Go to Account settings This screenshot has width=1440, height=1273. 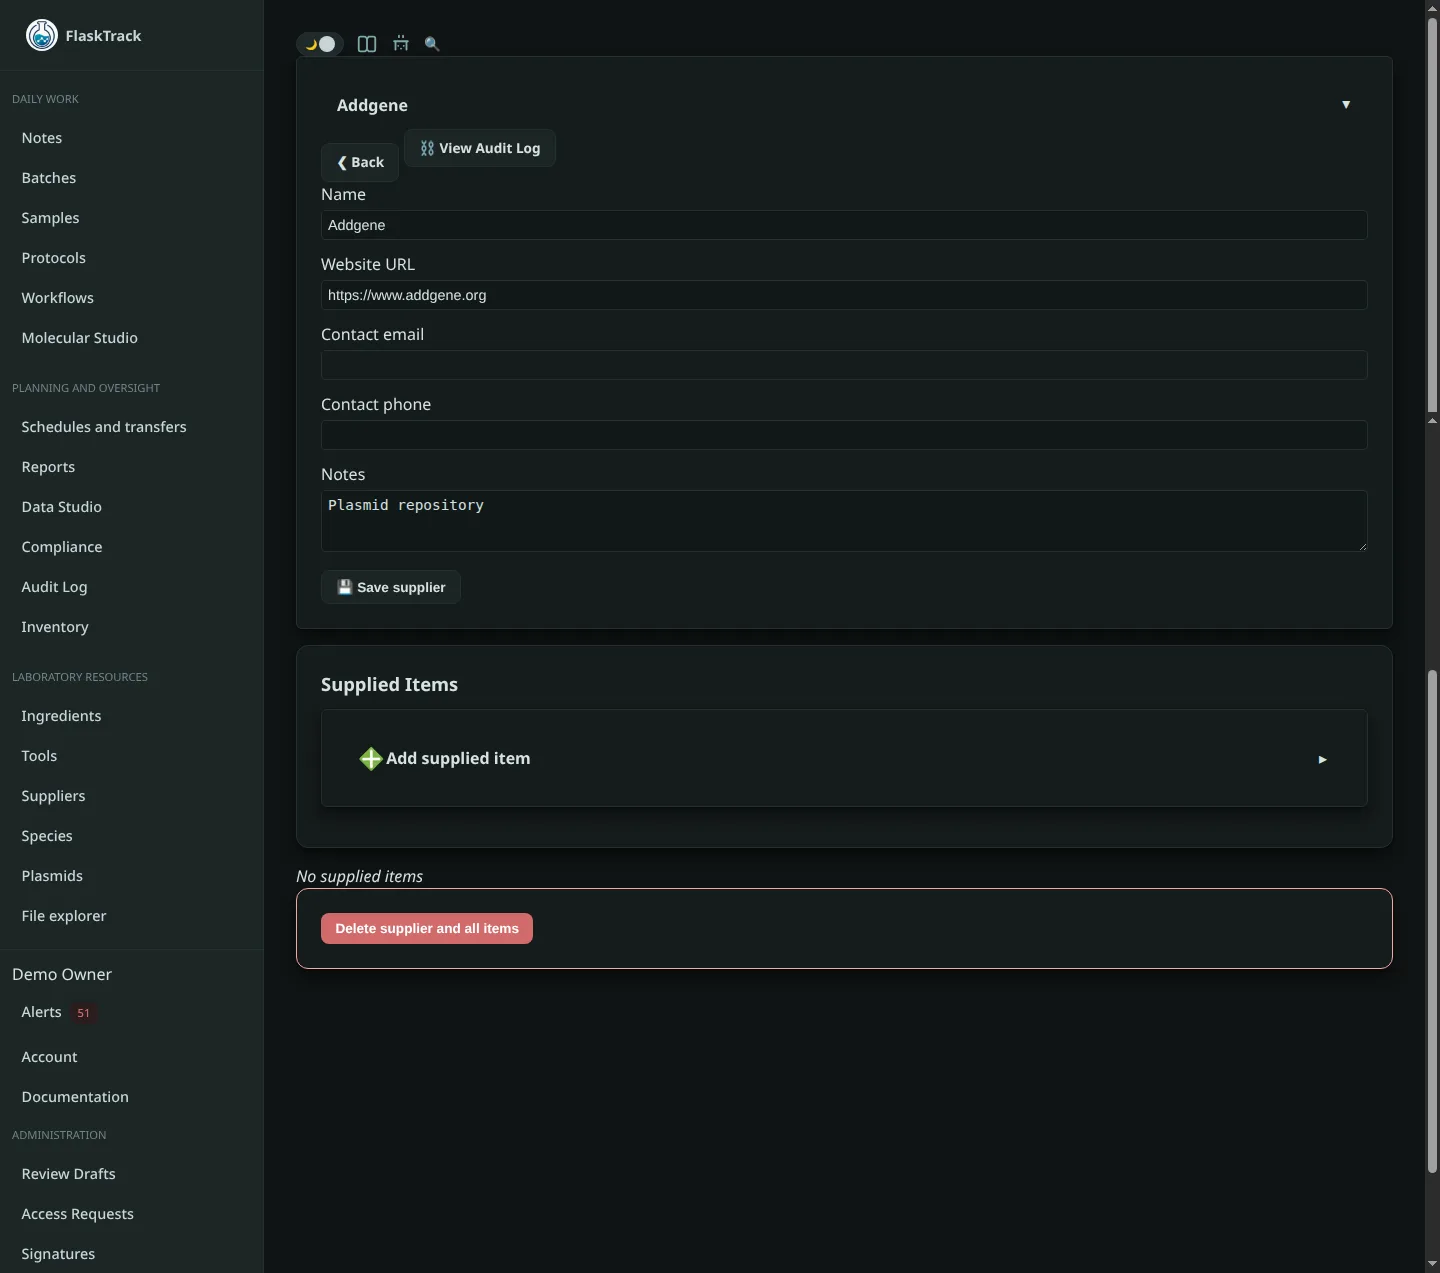click(x=49, y=1057)
